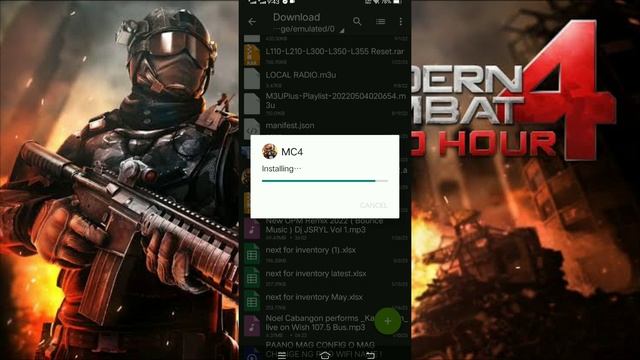
Task: Click the M3UPlus playlist file icon
Action: click(252, 103)
